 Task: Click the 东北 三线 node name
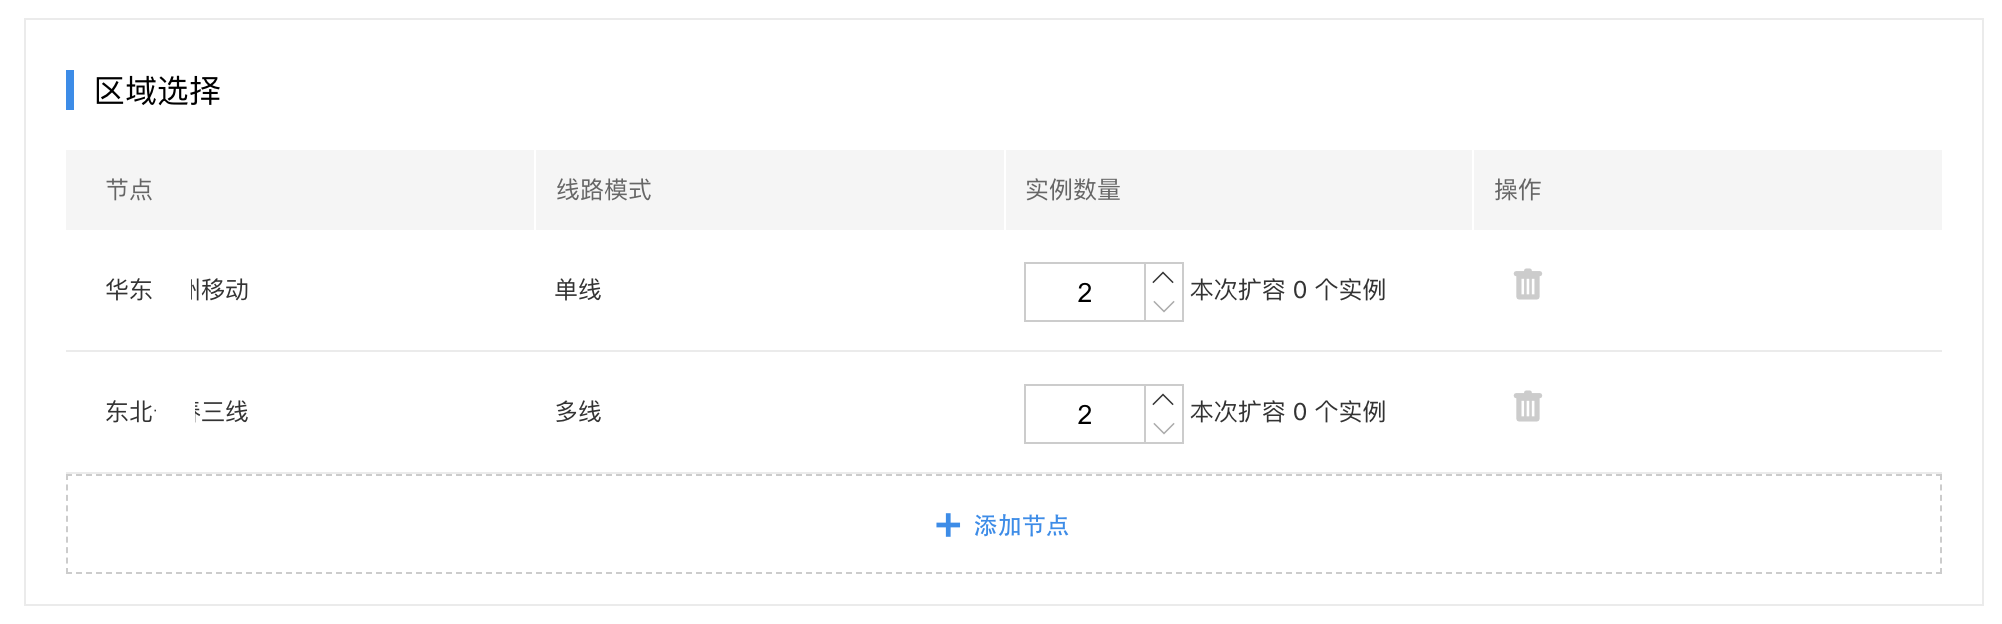(177, 412)
